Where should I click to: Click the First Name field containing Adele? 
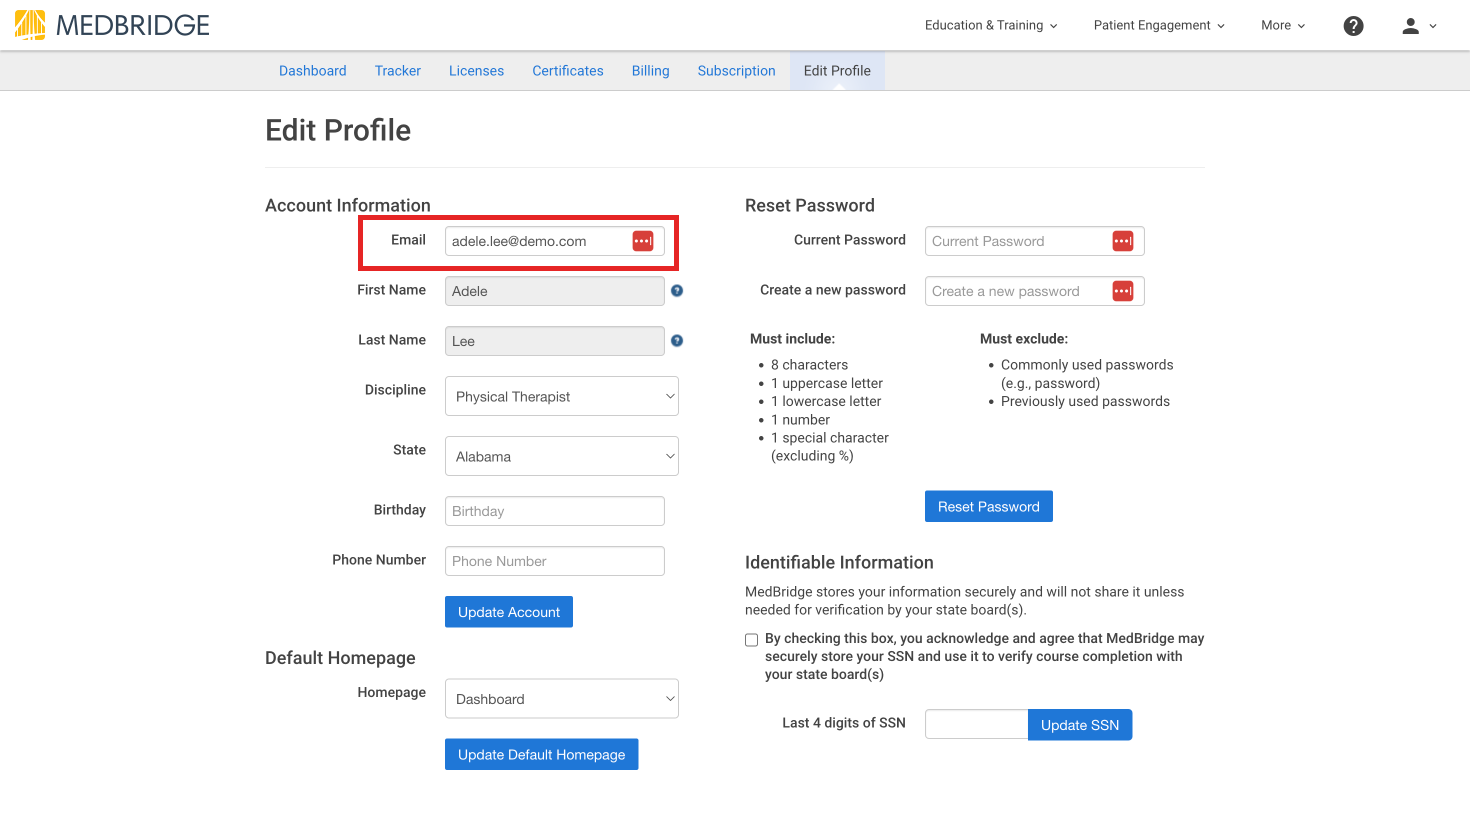tap(555, 291)
